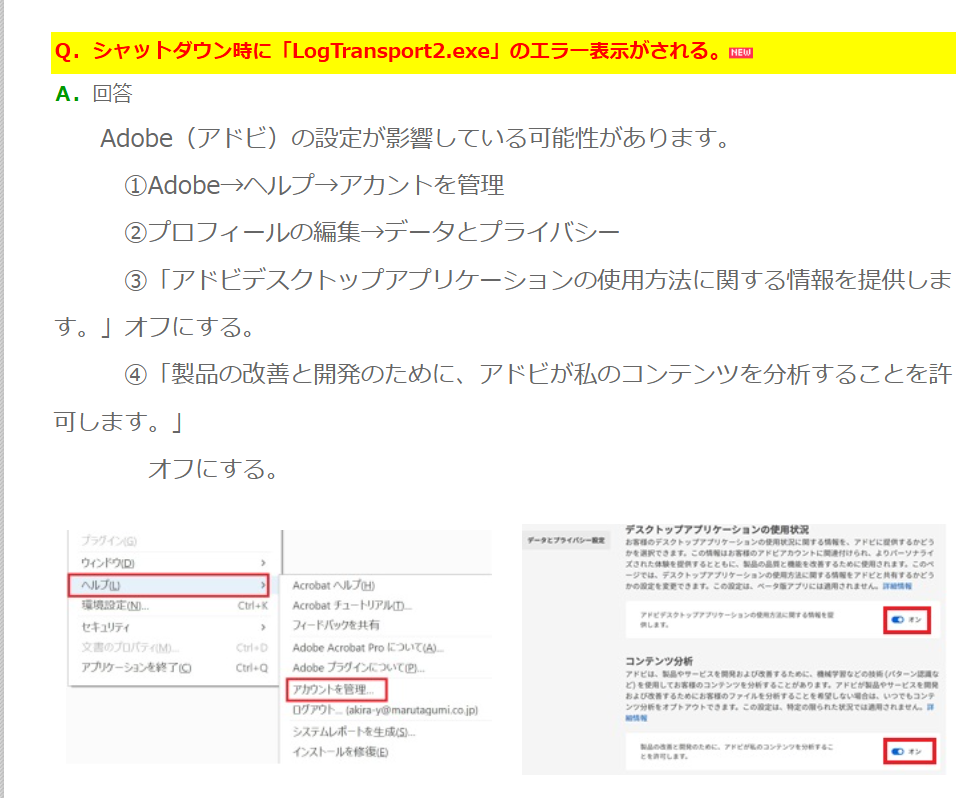Click the green 'A.' answer label

[x=67, y=94]
